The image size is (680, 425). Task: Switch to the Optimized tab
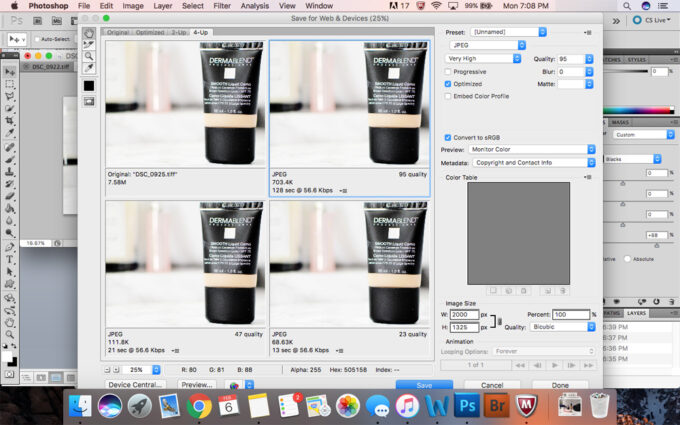[x=150, y=33]
